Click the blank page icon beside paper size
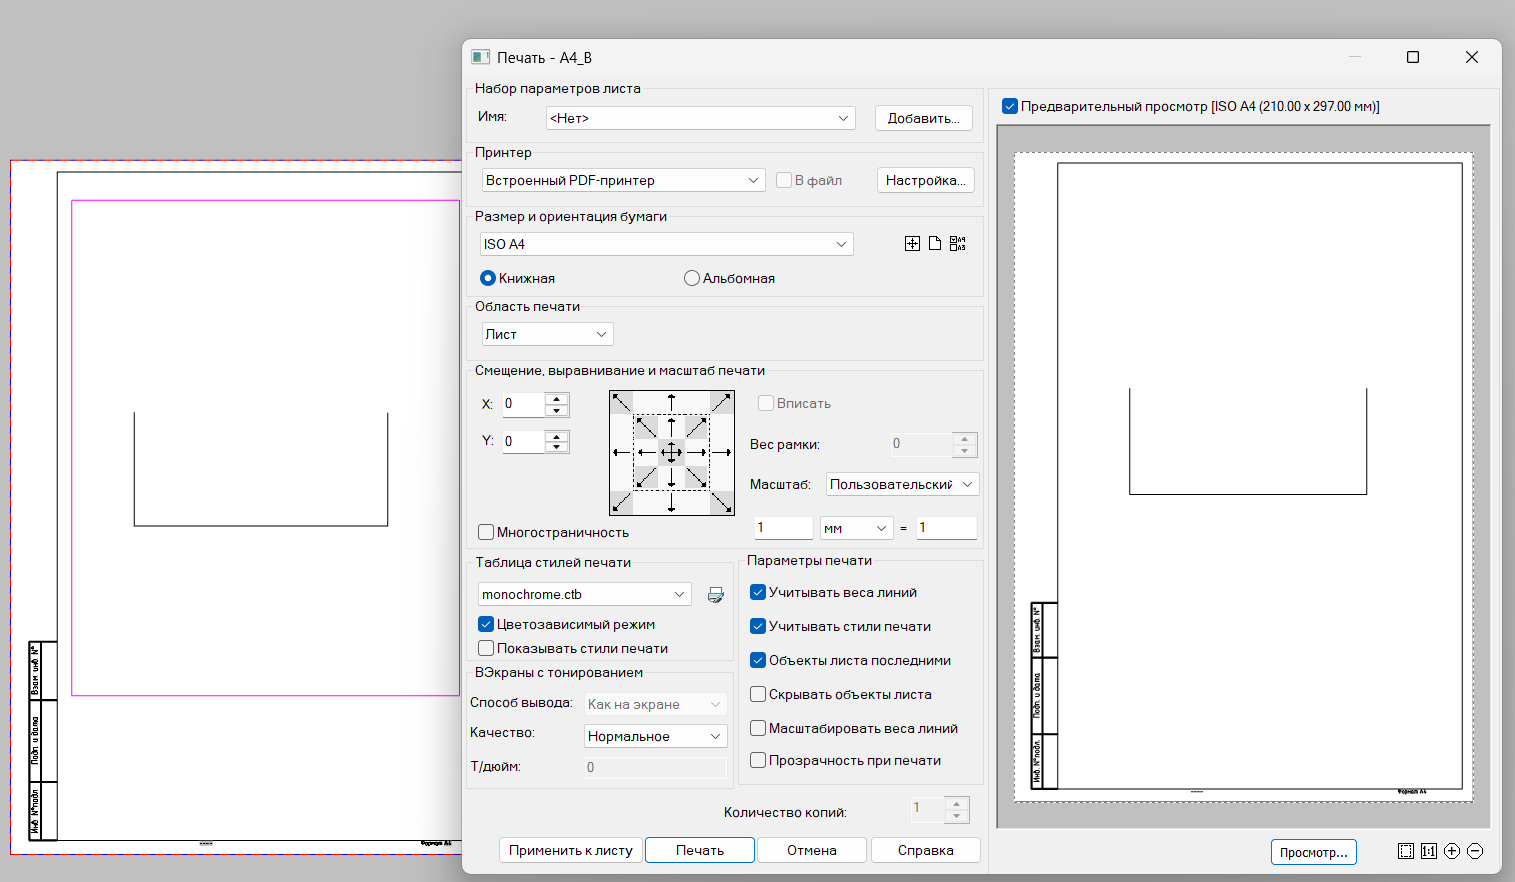This screenshot has width=1515, height=882. (935, 244)
